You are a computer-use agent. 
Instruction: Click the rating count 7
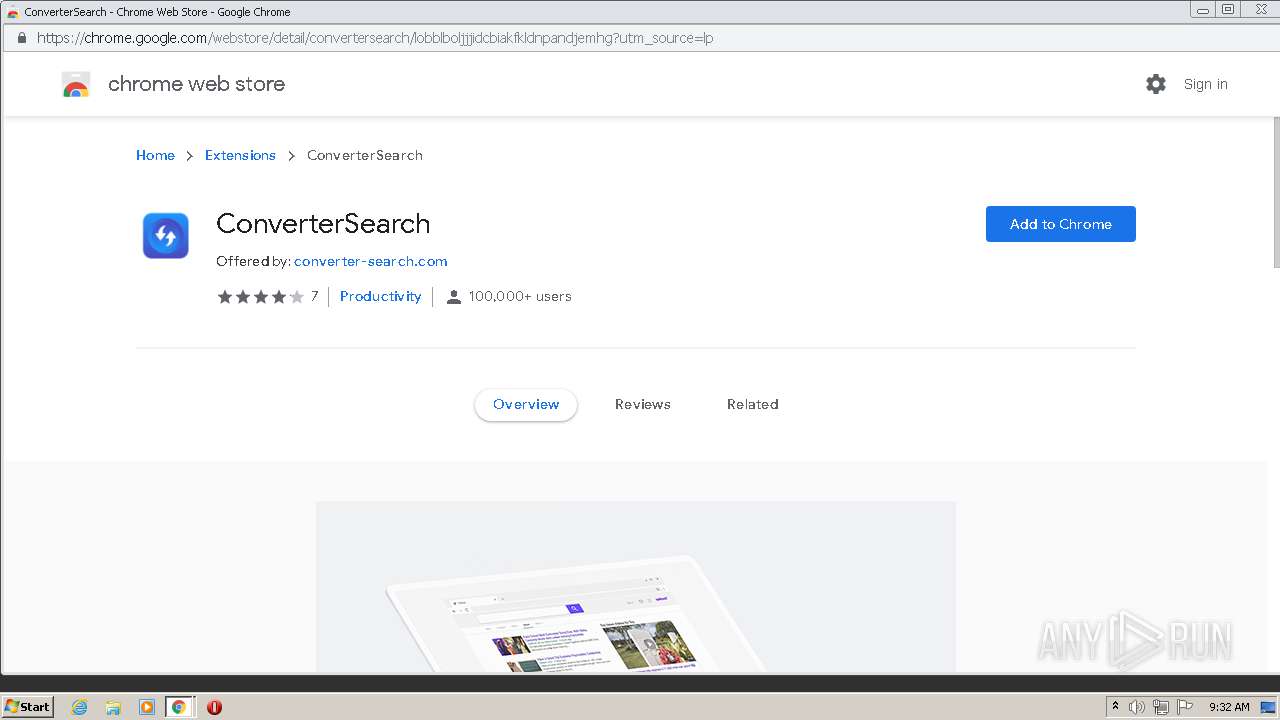click(314, 296)
